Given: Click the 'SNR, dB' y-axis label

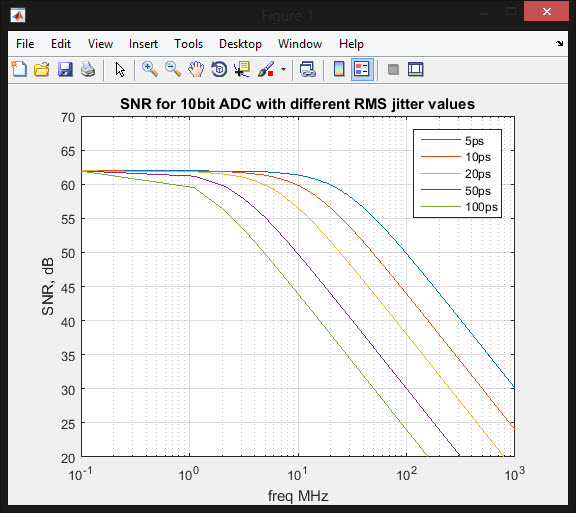Looking at the screenshot, I should coord(48,286).
